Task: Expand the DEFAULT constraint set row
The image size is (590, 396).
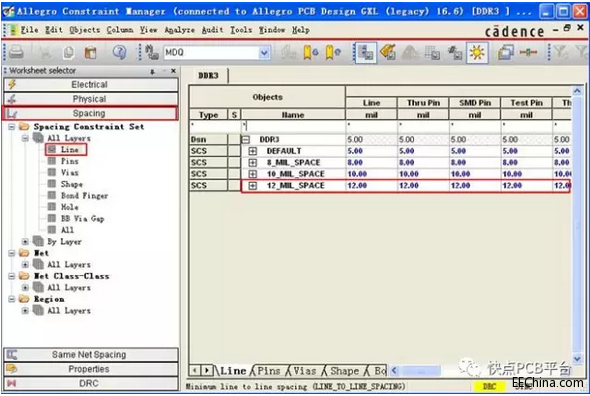Action: click(252, 151)
